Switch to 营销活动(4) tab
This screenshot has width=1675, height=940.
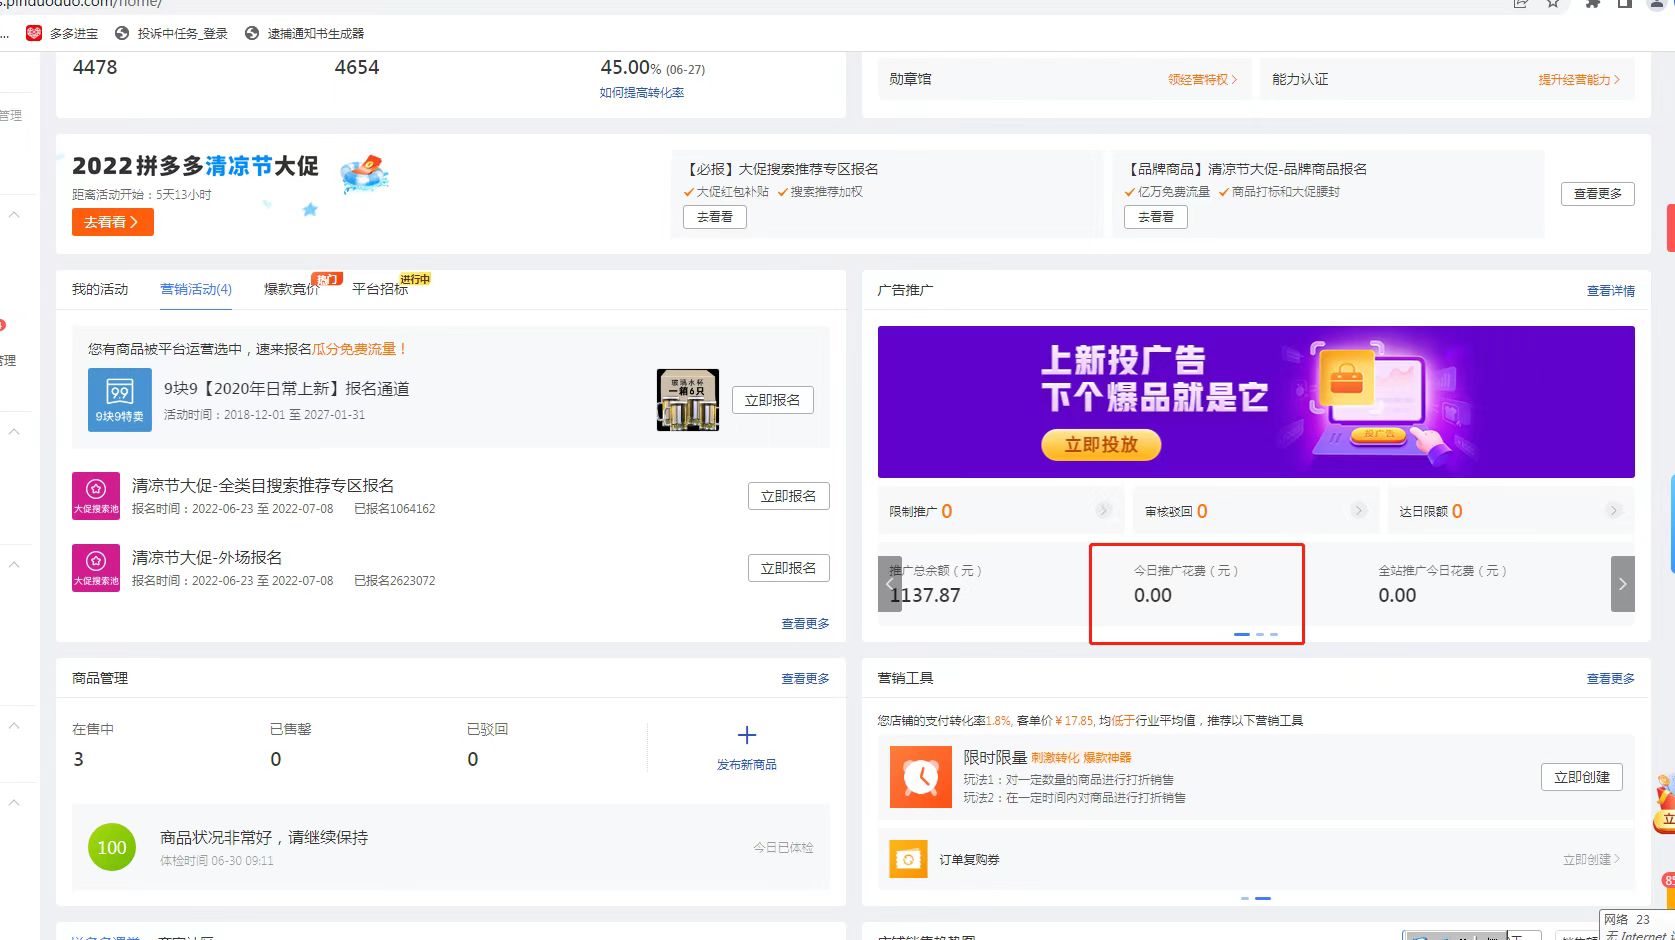click(196, 289)
